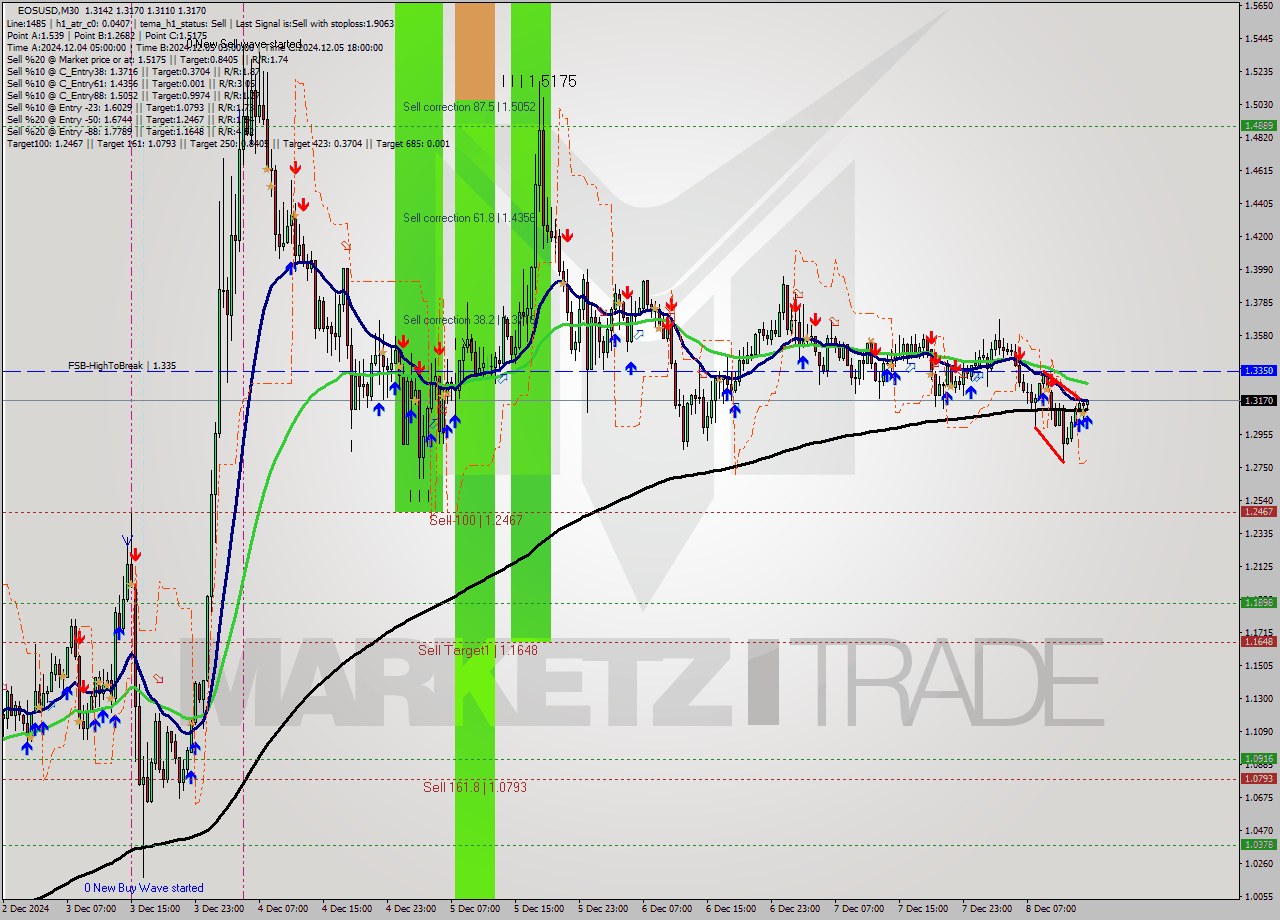1280x920 pixels.
Task: Click the 1.1300 price axis label
Action: (1258, 698)
